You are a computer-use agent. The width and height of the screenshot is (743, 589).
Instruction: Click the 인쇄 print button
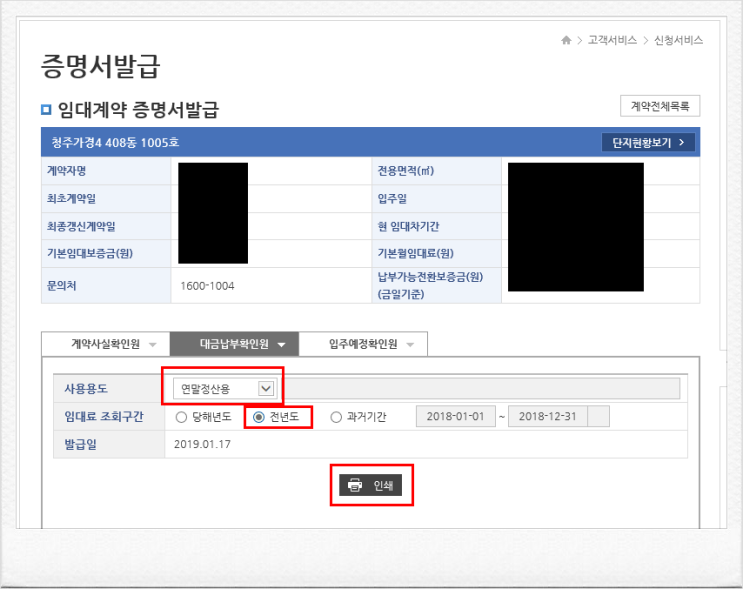(x=371, y=485)
